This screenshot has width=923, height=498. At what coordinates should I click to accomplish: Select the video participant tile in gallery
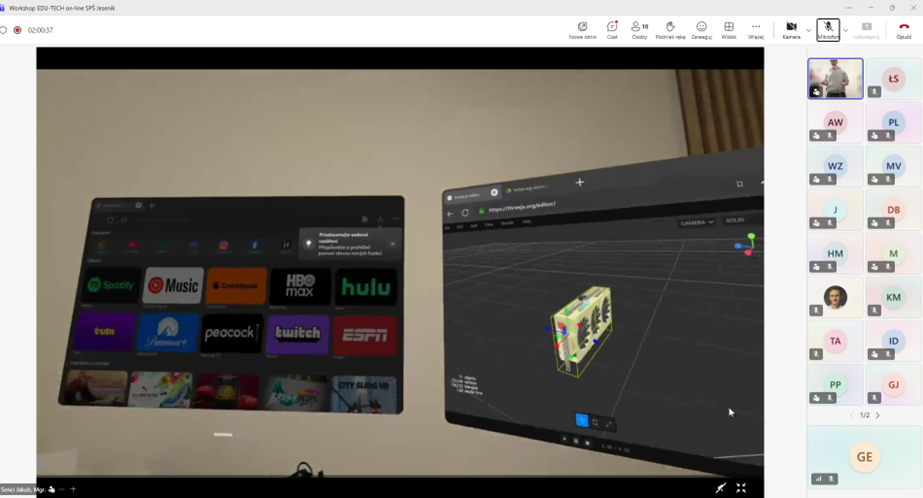pos(835,78)
